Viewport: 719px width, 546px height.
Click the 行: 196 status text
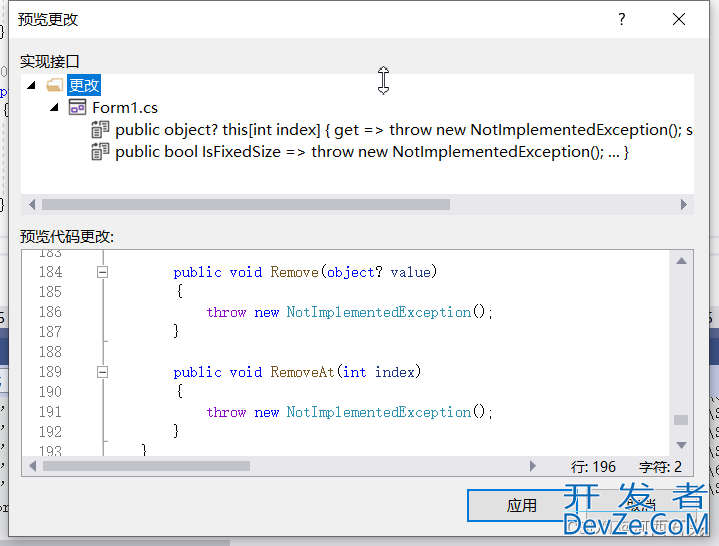593,467
